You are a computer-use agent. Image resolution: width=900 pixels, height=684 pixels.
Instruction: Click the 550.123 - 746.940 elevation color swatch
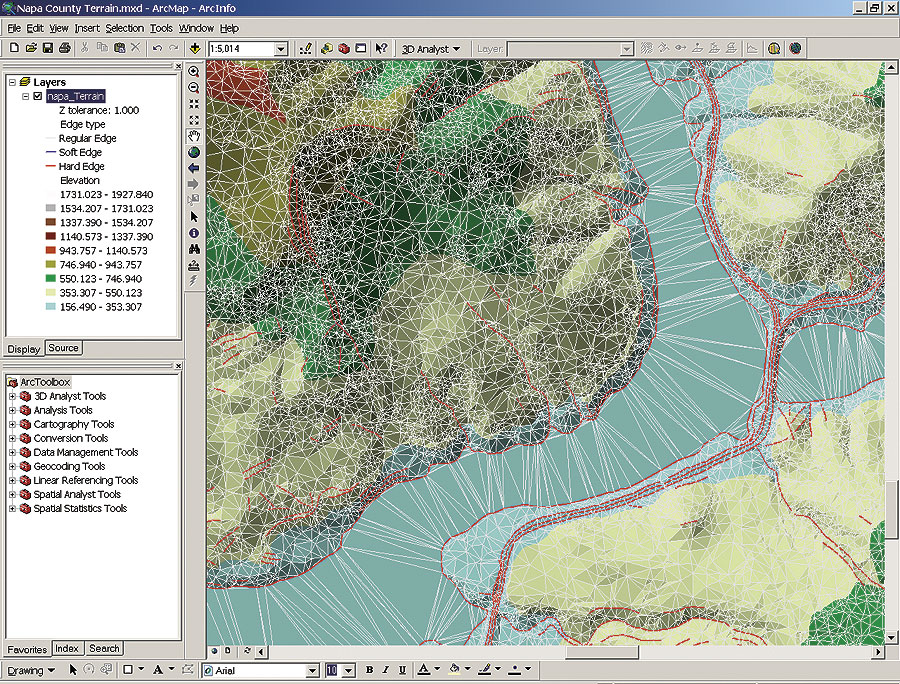pyautogui.click(x=49, y=279)
